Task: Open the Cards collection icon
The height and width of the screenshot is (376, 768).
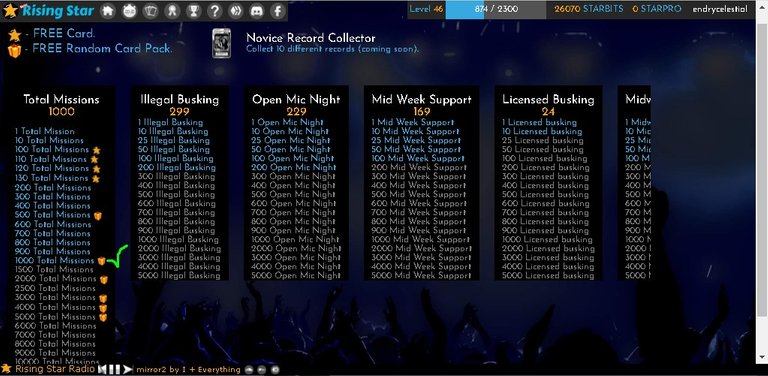Action: pyautogui.click(x=150, y=10)
